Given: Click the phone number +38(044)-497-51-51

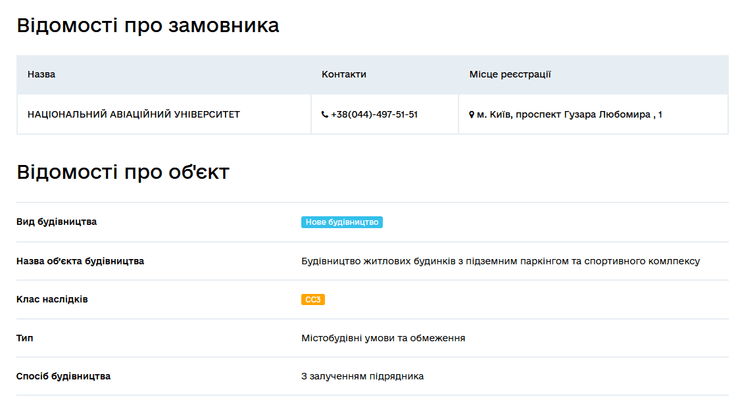Looking at the screenshot, I should pos(374,115).
